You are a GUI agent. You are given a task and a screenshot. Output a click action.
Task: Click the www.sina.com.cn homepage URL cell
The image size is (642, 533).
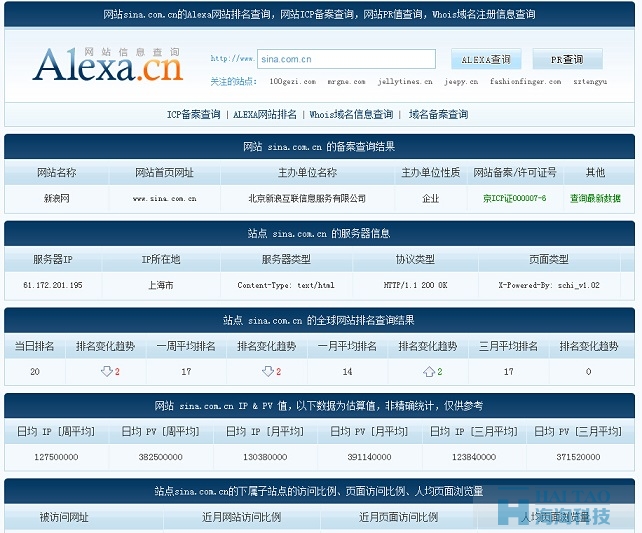(x=165, y=199)
